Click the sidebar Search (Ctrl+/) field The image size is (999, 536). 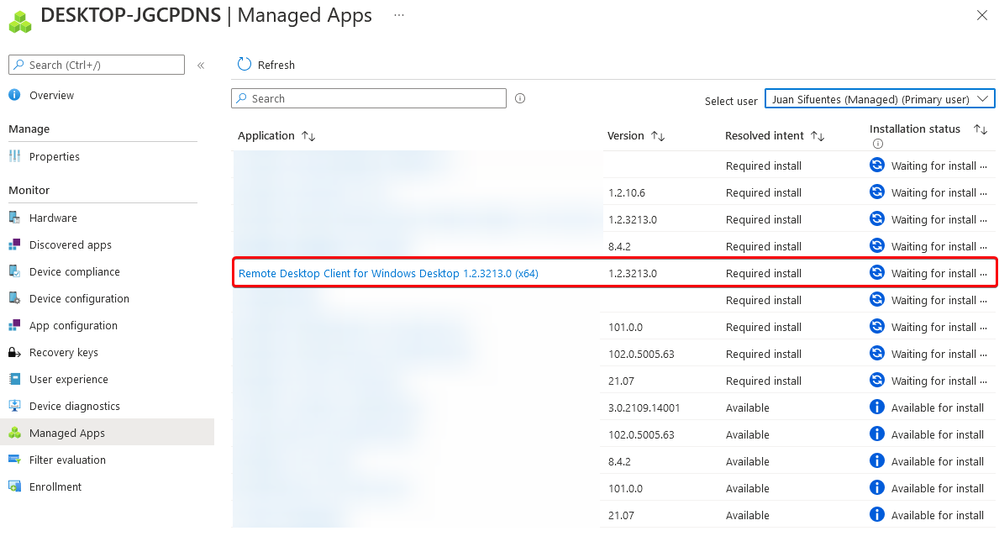96,64
